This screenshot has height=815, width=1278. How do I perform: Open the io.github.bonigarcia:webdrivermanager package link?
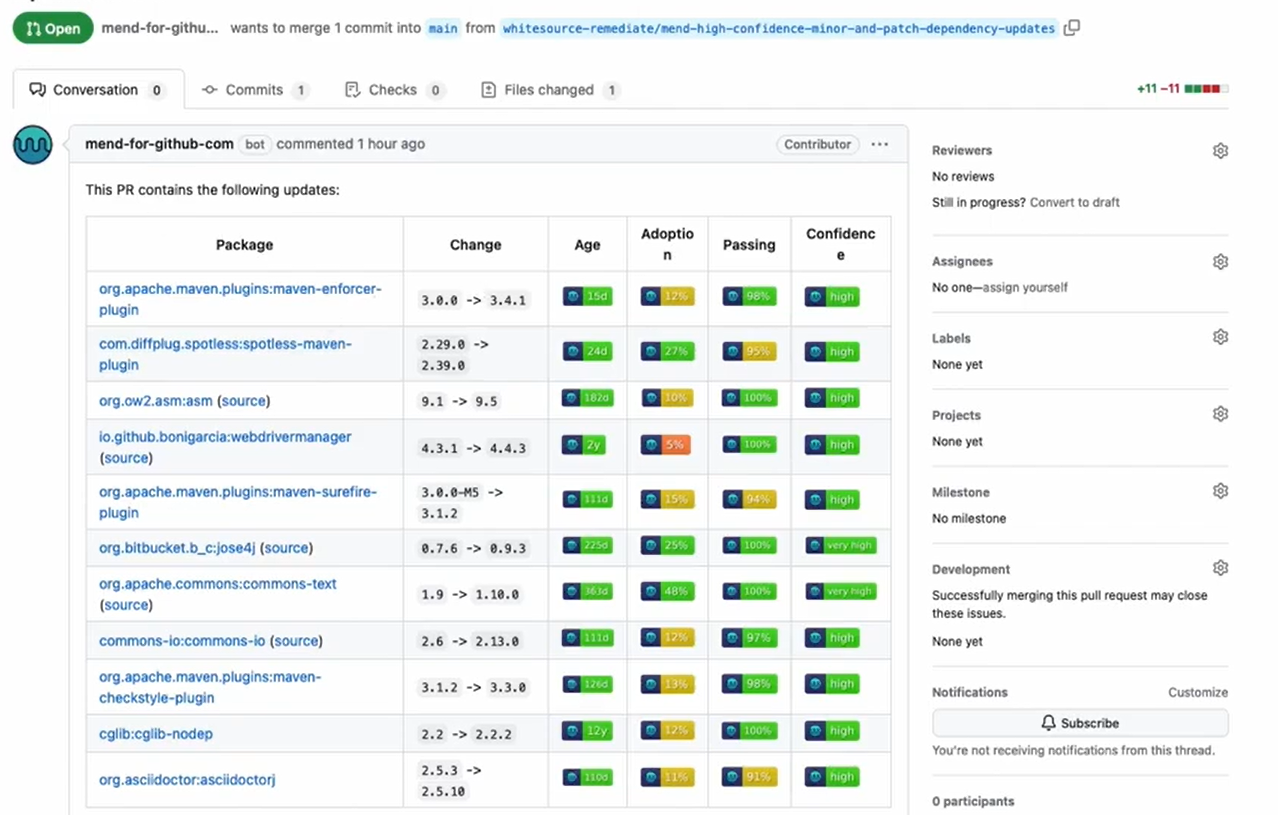225,437
